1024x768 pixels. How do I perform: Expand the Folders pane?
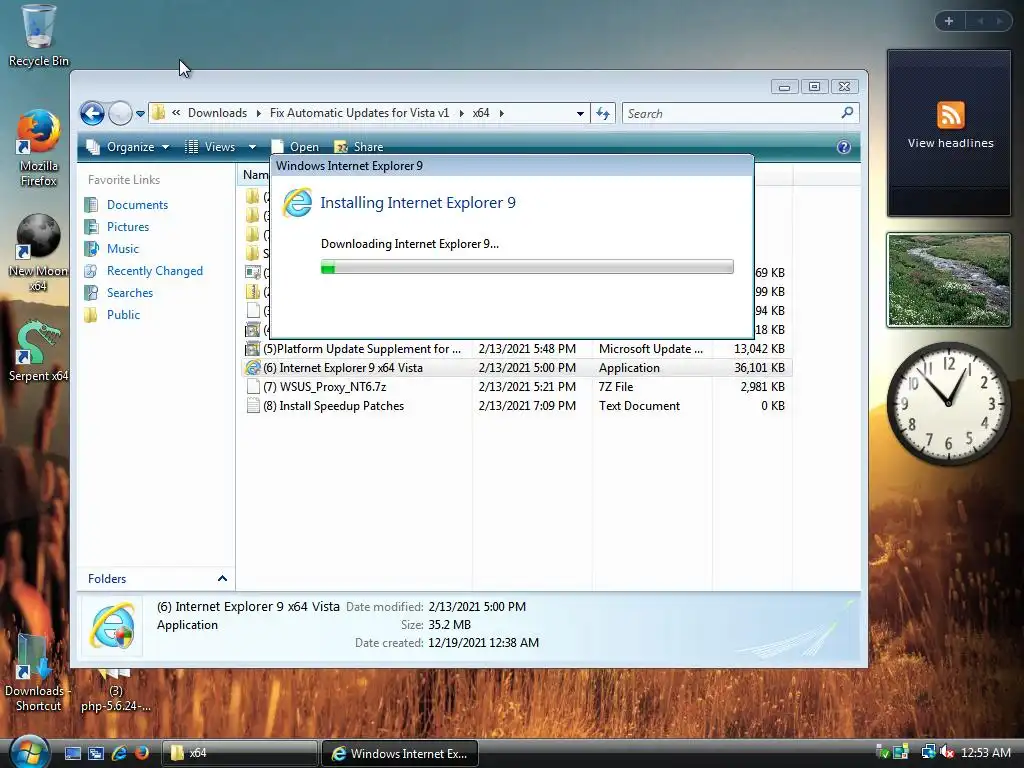coord(222,579)
